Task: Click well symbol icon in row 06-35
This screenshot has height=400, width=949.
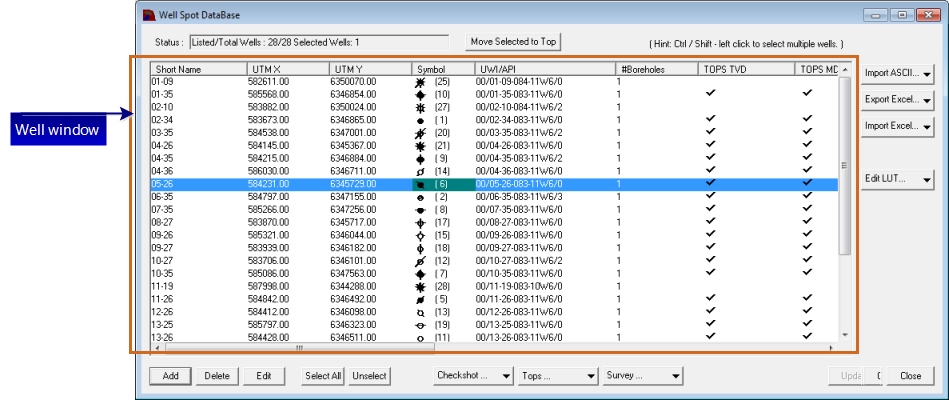Action: pos(419,197)
